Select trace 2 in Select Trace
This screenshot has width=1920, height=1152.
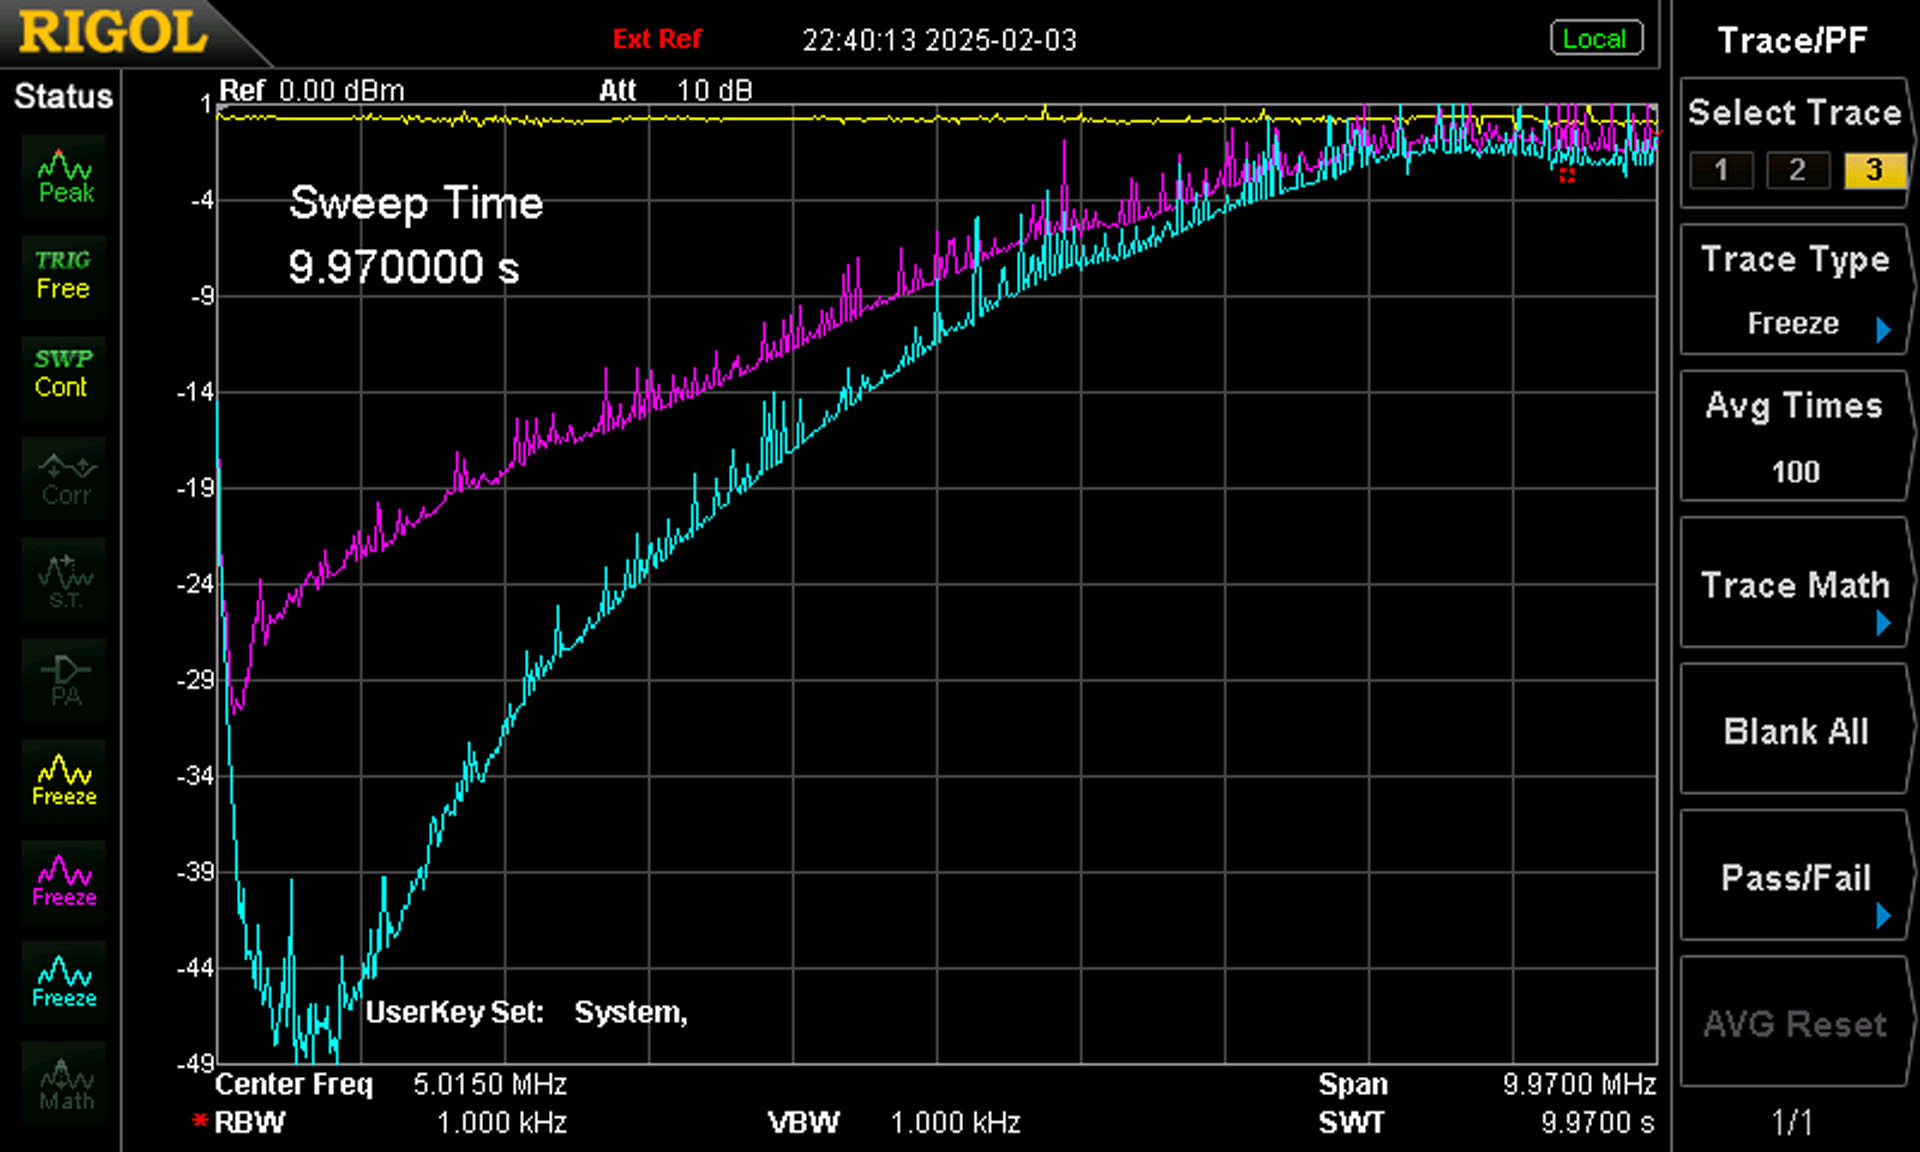(x=1797, y=170)
